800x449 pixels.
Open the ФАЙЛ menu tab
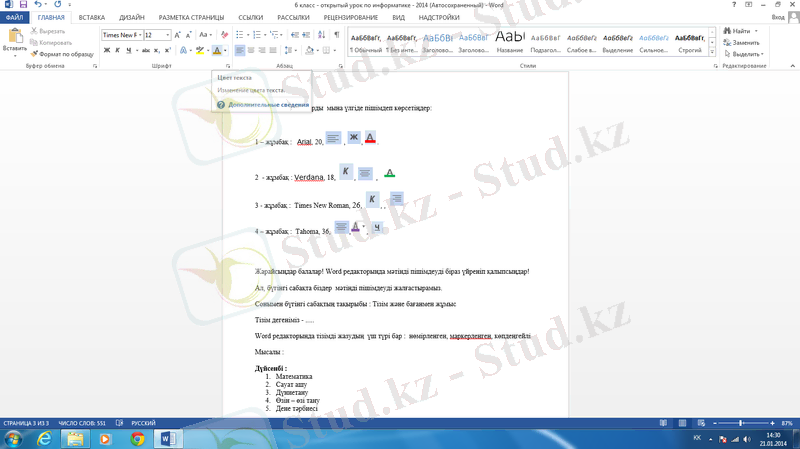pos(15,18)
